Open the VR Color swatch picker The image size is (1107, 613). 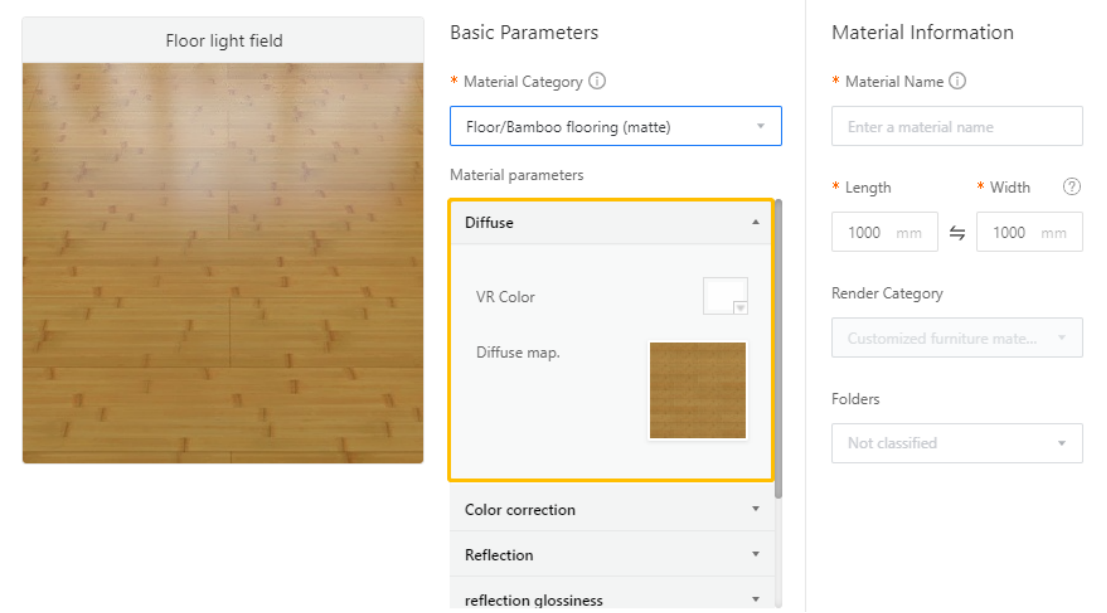(x=726, y=297)
